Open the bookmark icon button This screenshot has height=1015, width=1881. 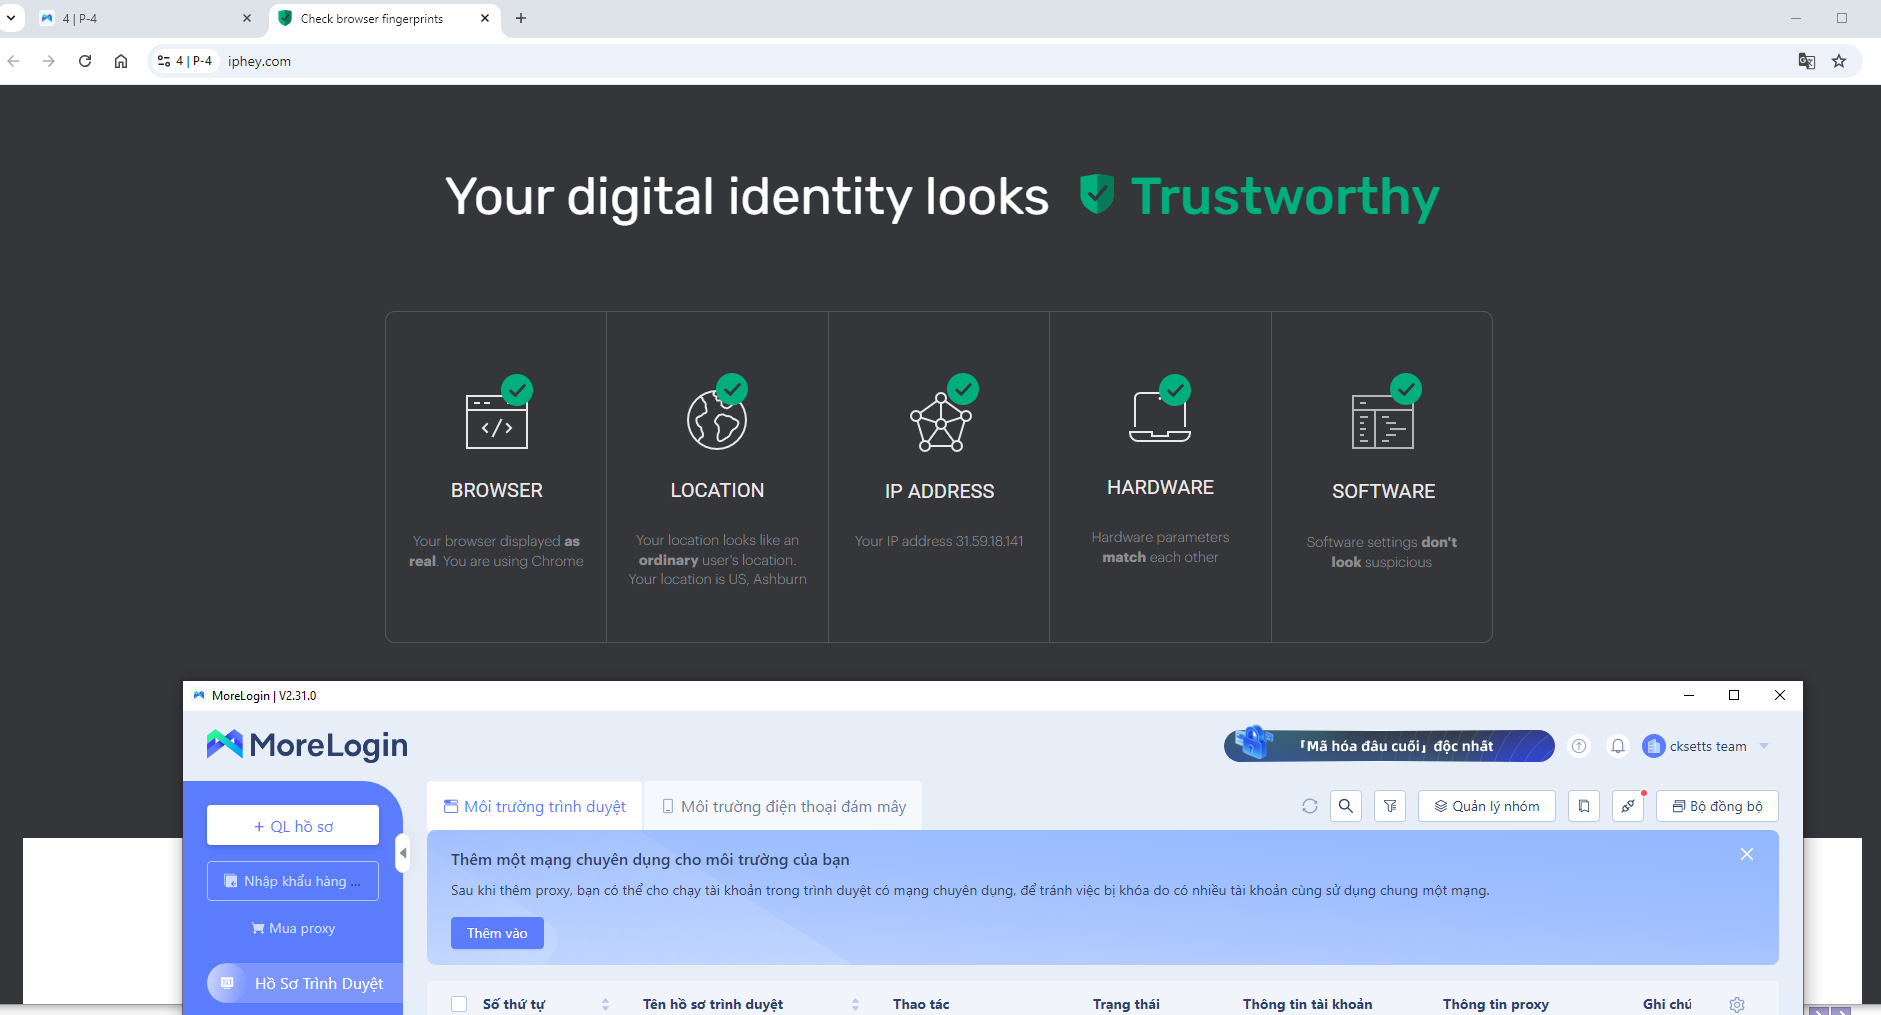coord(1584,806)
